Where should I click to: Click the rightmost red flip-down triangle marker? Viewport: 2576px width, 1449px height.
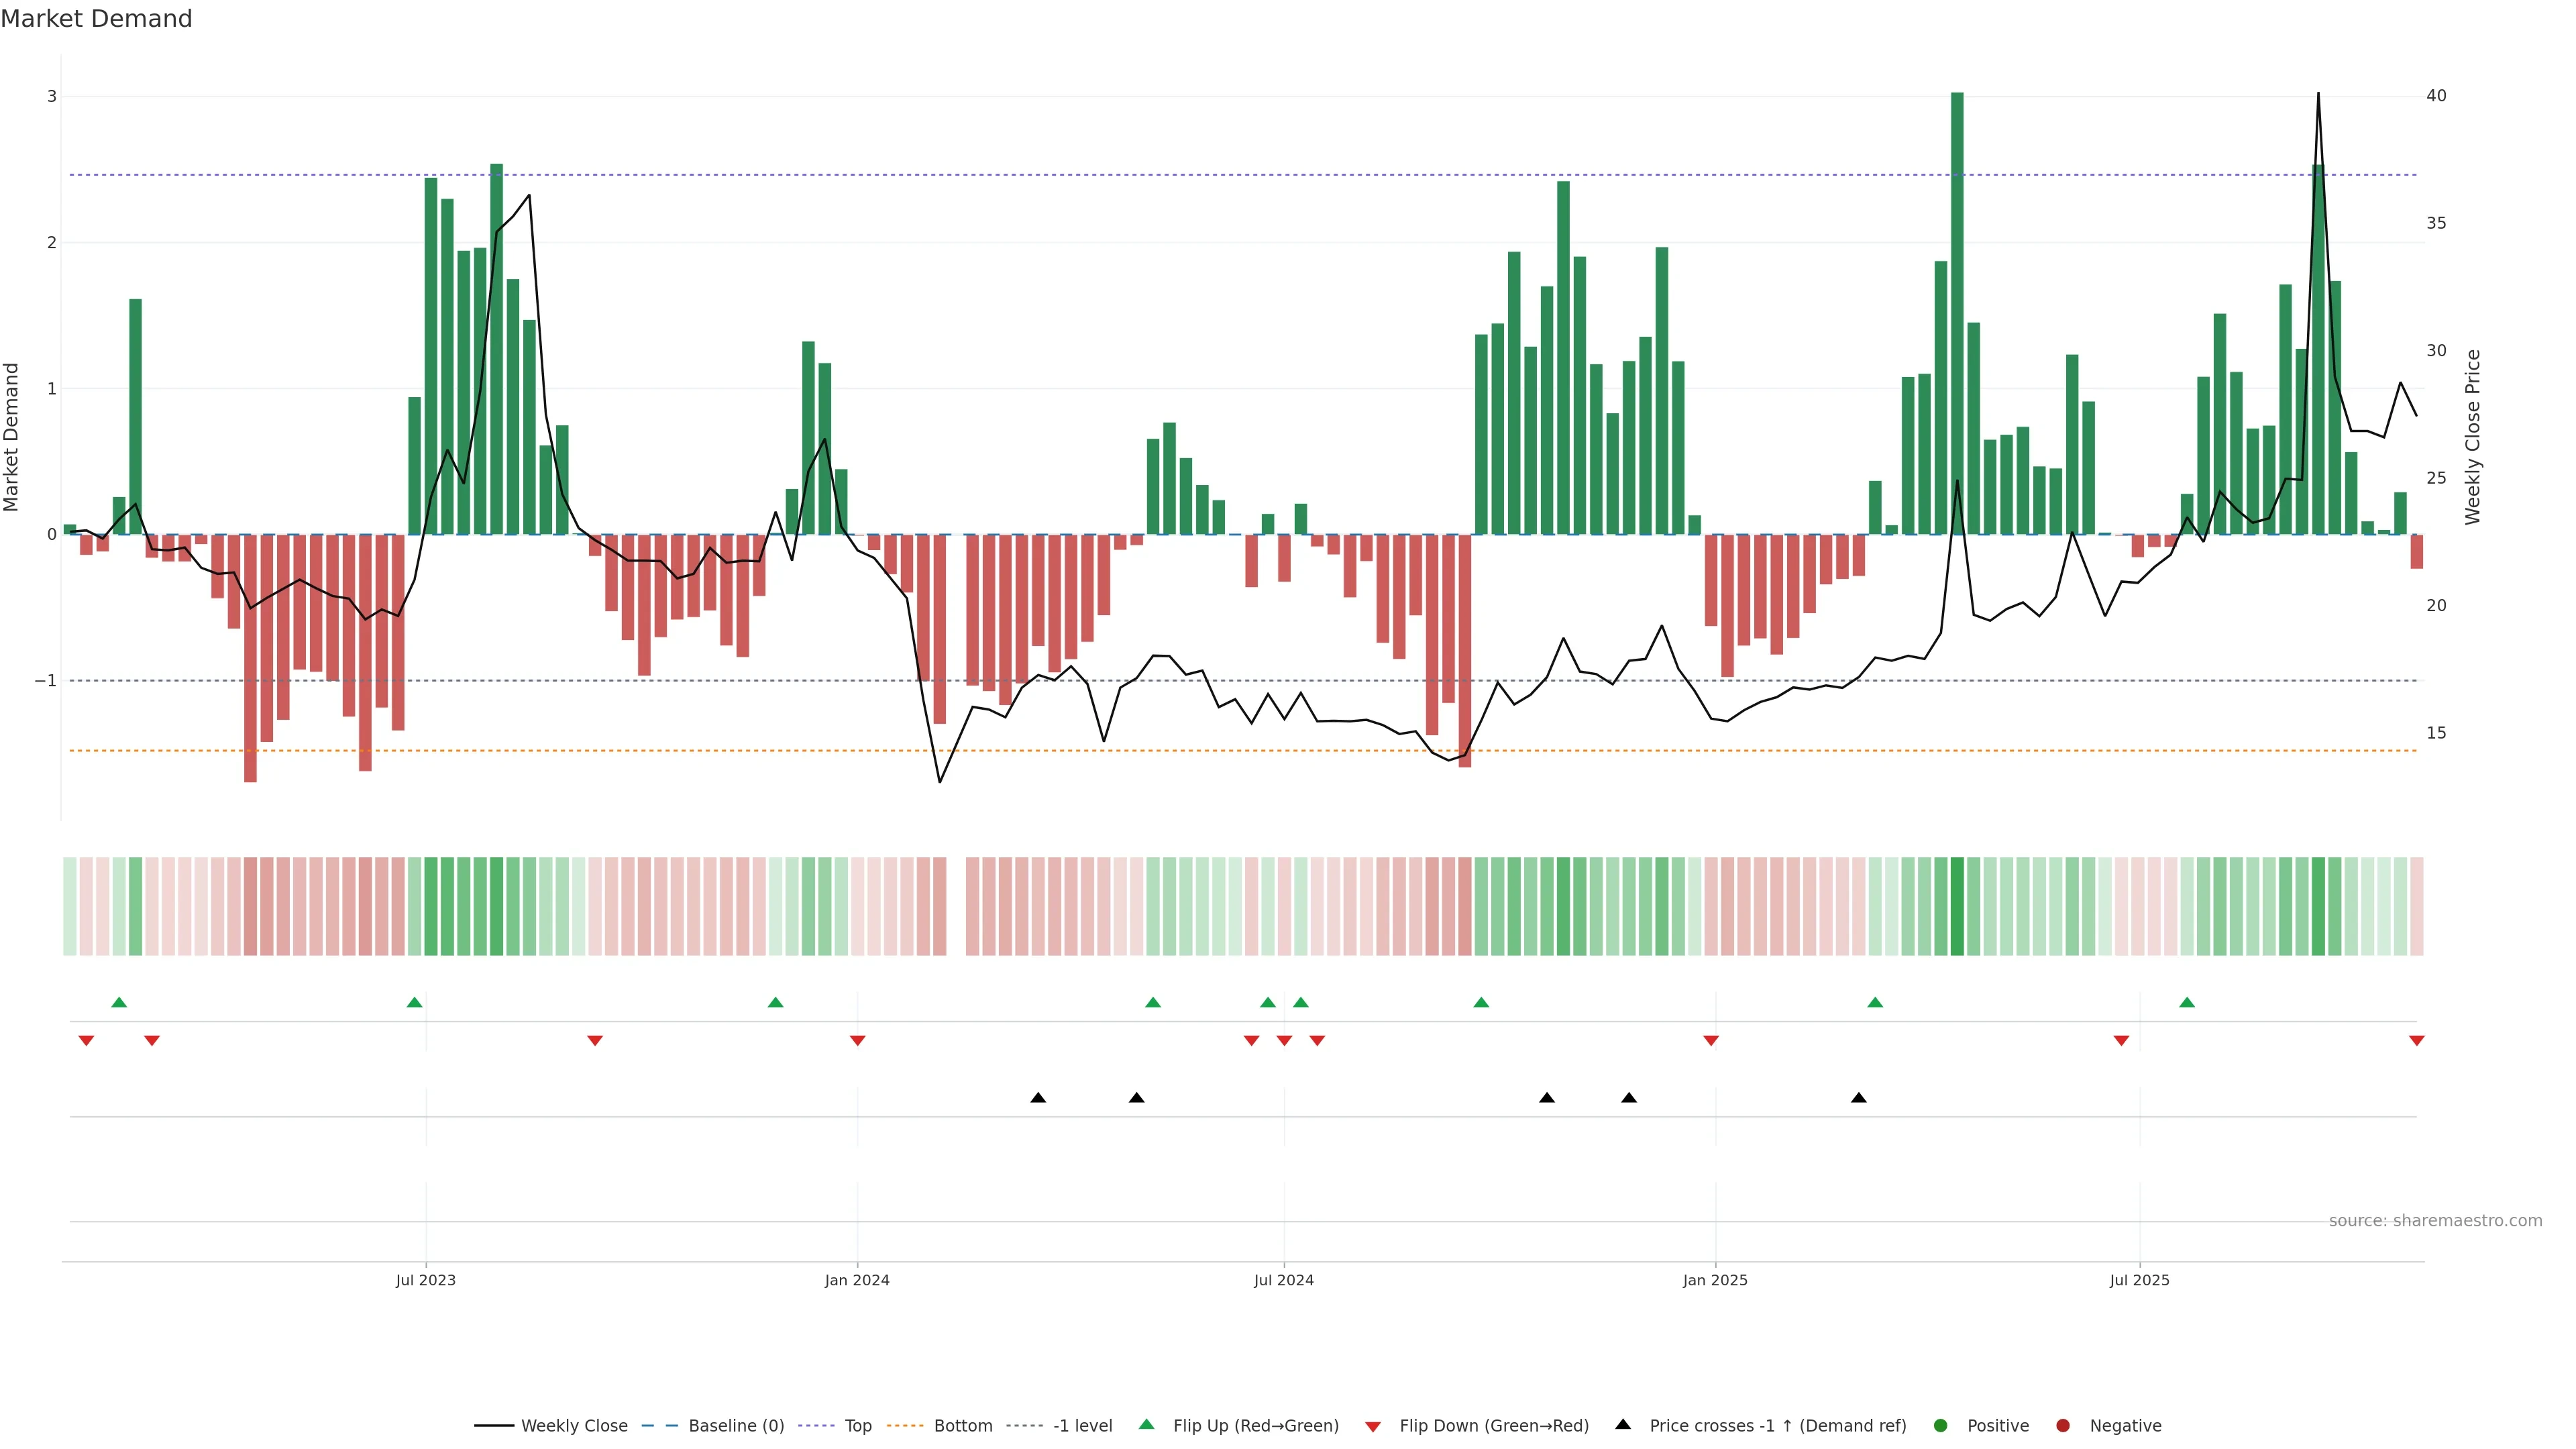point(2416,1041)
